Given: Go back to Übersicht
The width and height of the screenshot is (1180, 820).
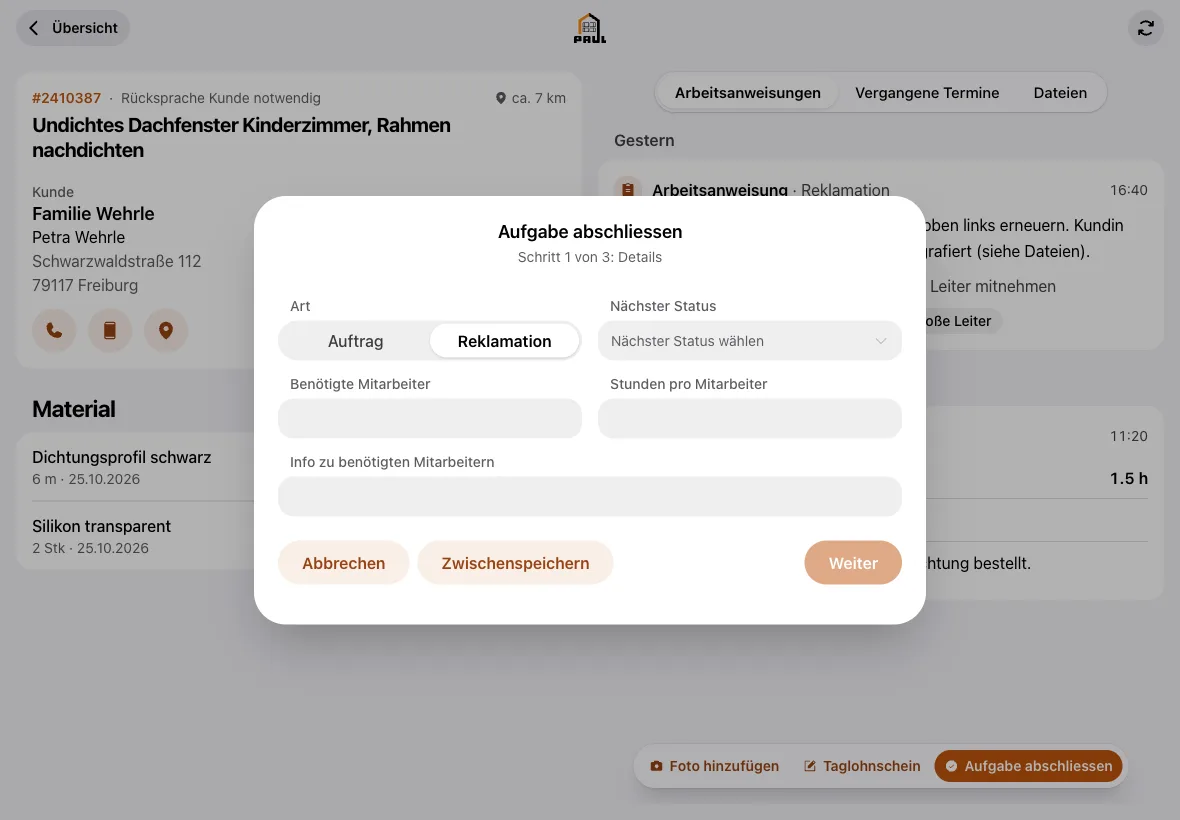Looking at the screenshot, I should tap(73, 28).
